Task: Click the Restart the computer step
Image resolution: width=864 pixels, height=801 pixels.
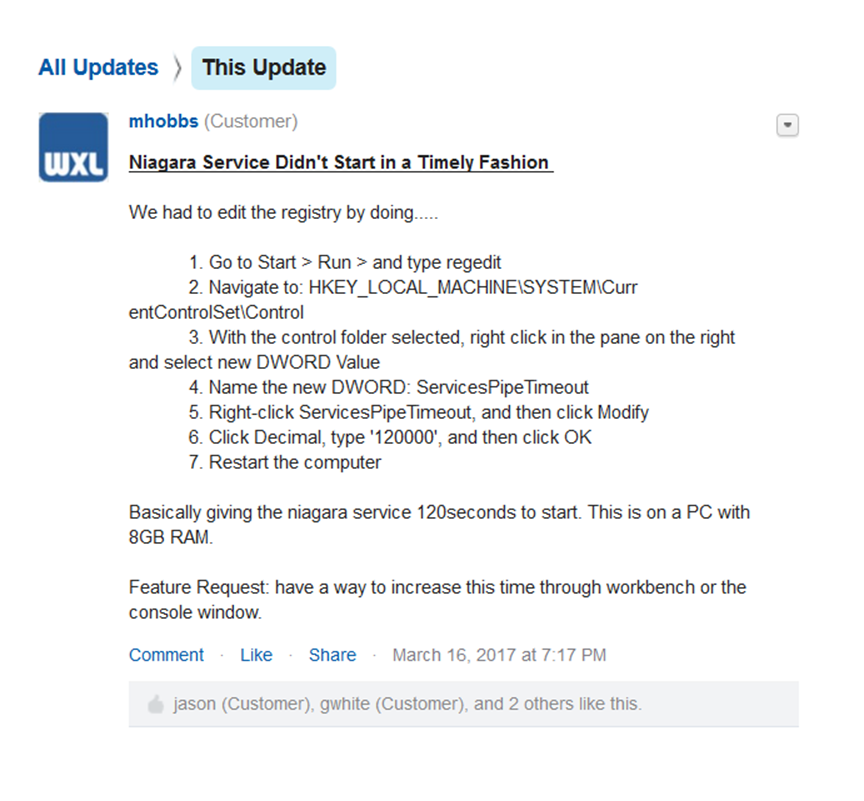Action: pyautogui.click(x=284, y=462)
